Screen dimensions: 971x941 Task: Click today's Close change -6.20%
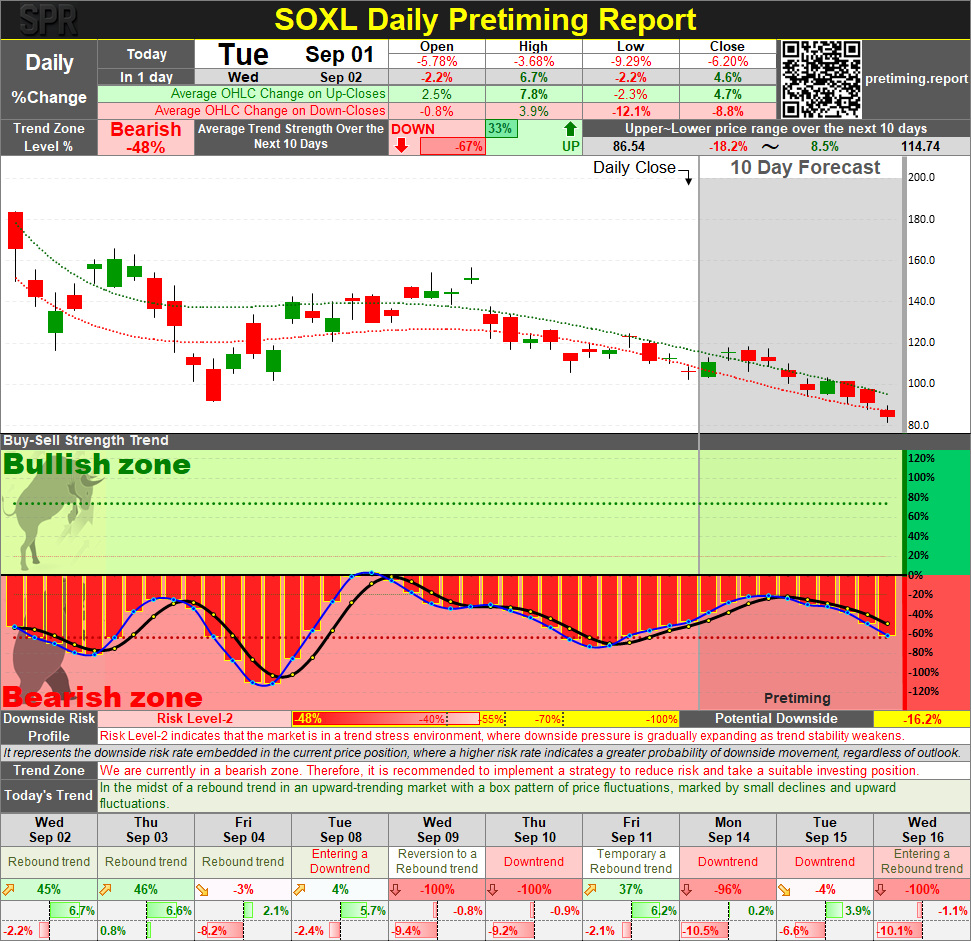click(728, 61)
